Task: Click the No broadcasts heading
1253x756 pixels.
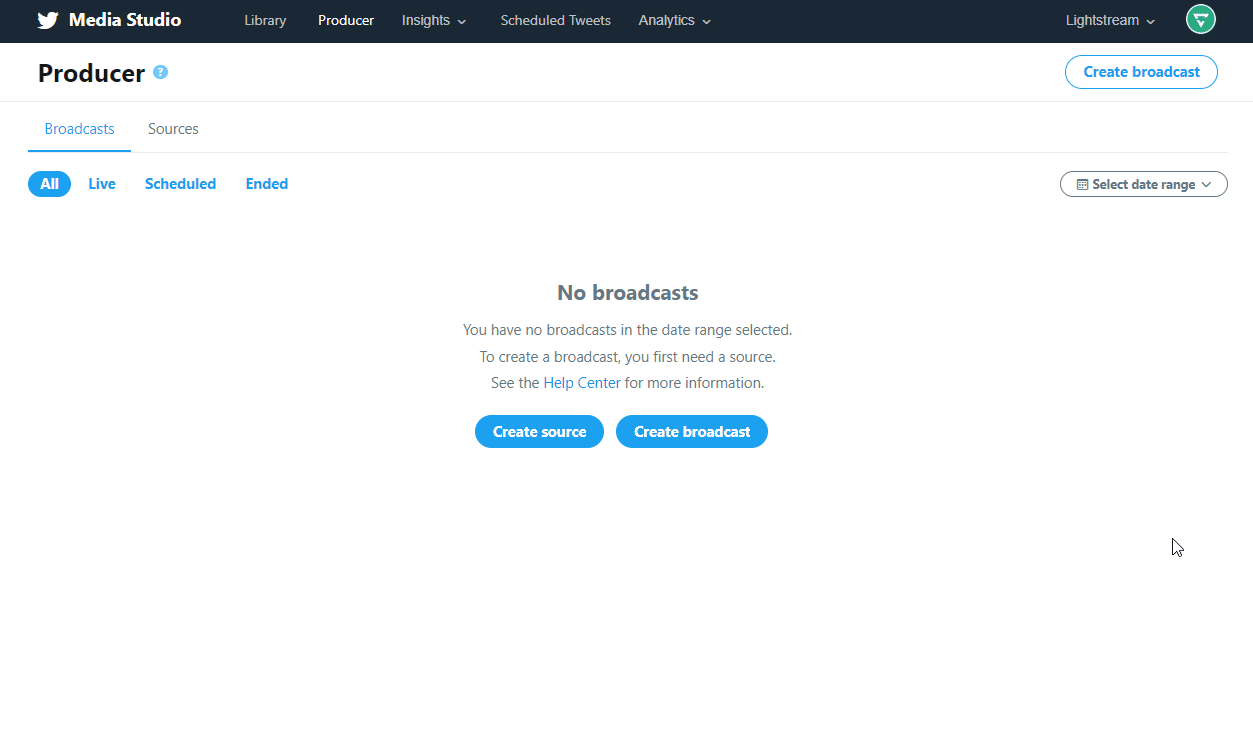Action: point(627,293)
